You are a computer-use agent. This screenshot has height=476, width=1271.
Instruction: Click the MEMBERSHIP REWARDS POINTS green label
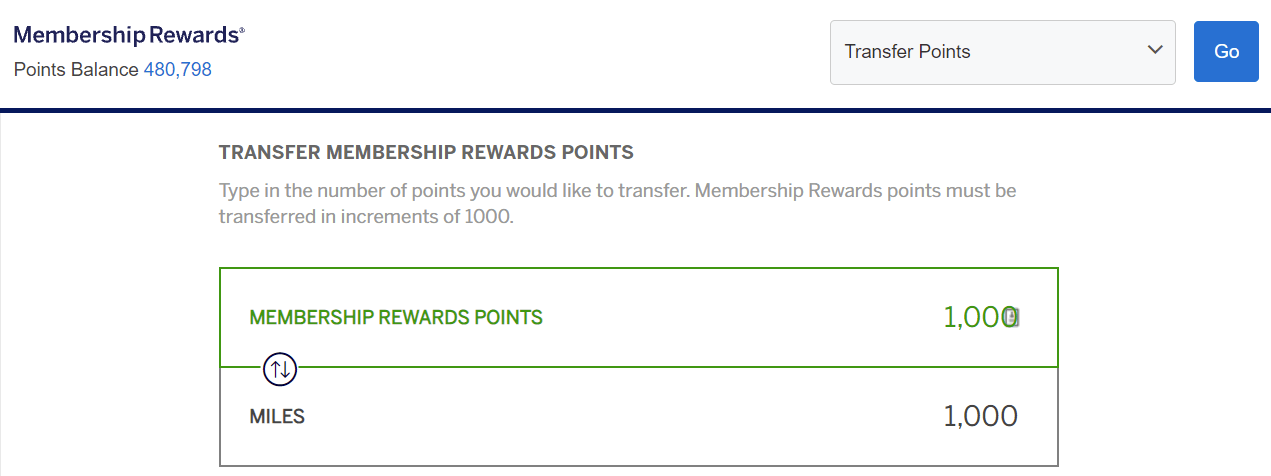396,318
